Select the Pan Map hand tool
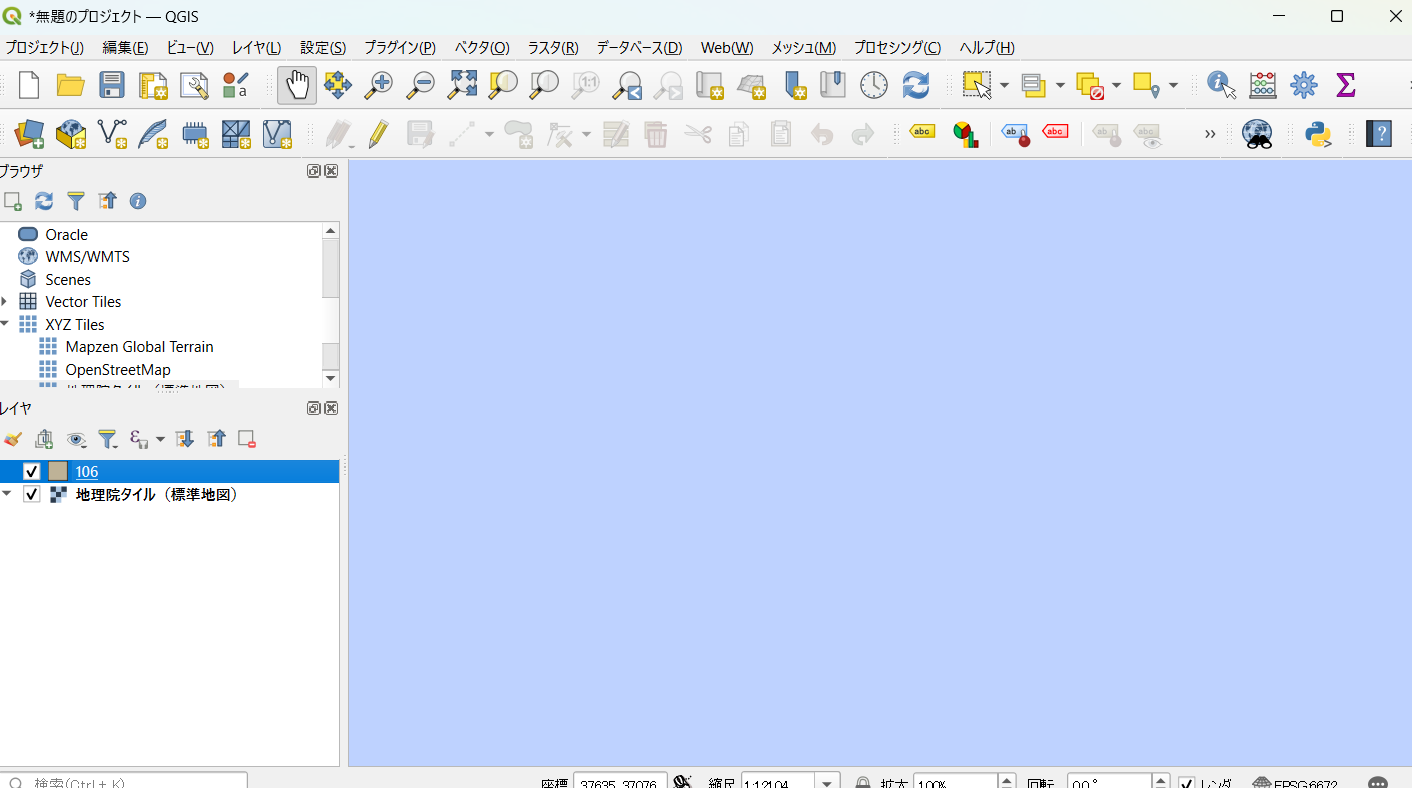Image resolution: width=1412 pixels, height=788 pixels. [x=297, y=85]
